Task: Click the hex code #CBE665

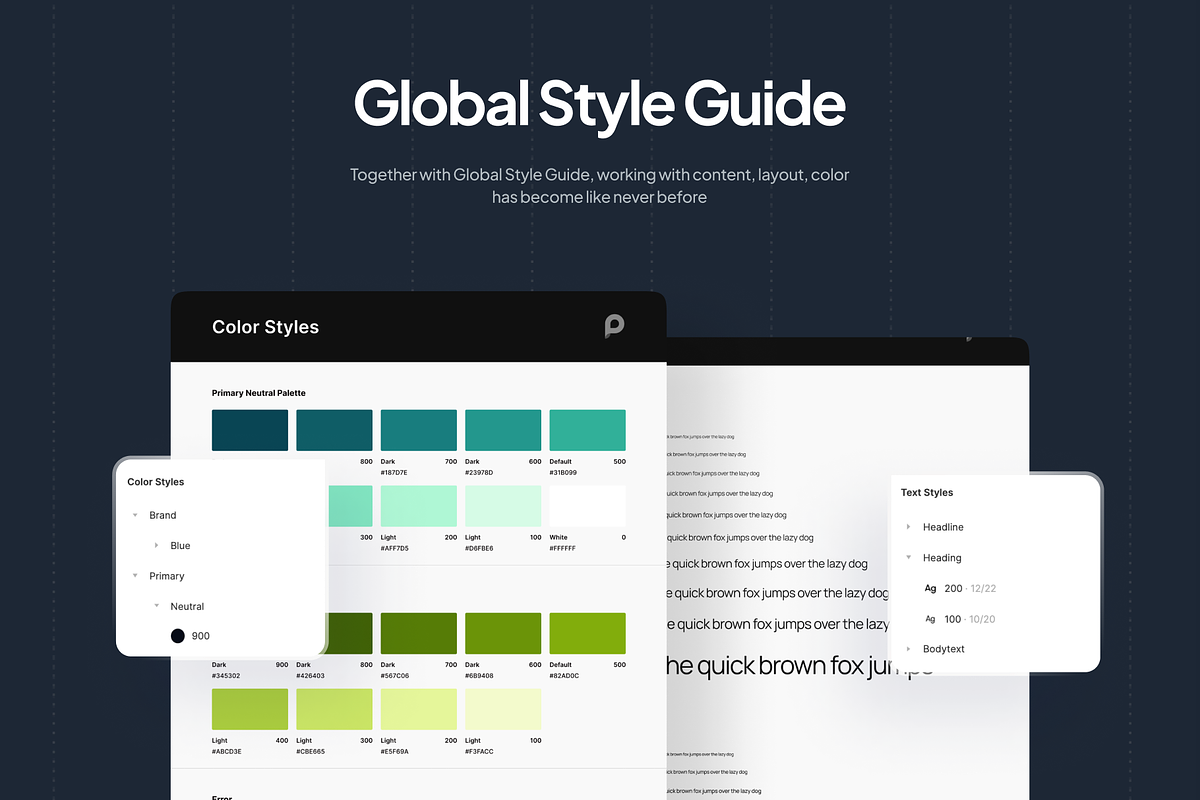Action: [311, 751]
